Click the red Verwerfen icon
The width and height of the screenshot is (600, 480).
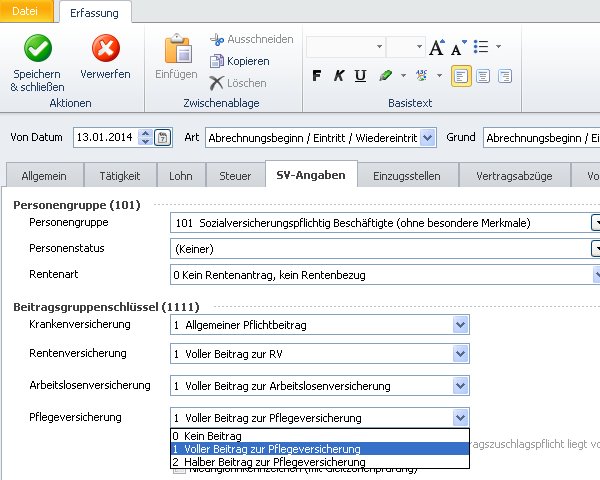coord(105,49)
